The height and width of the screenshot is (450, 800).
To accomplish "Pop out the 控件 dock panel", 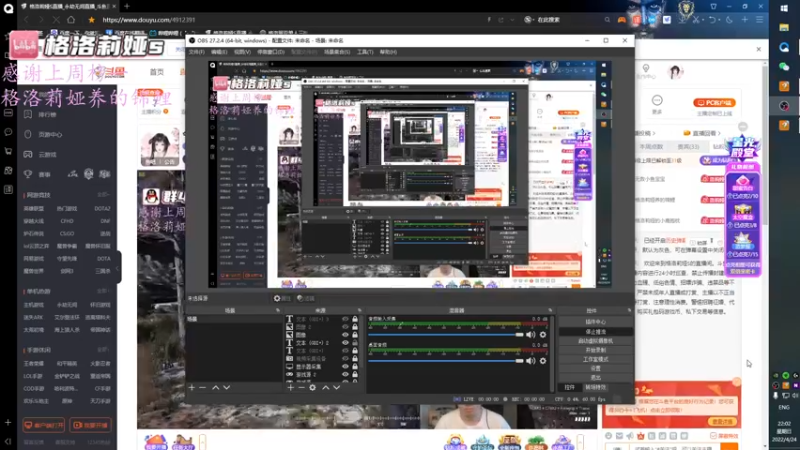I will (629, 311).
